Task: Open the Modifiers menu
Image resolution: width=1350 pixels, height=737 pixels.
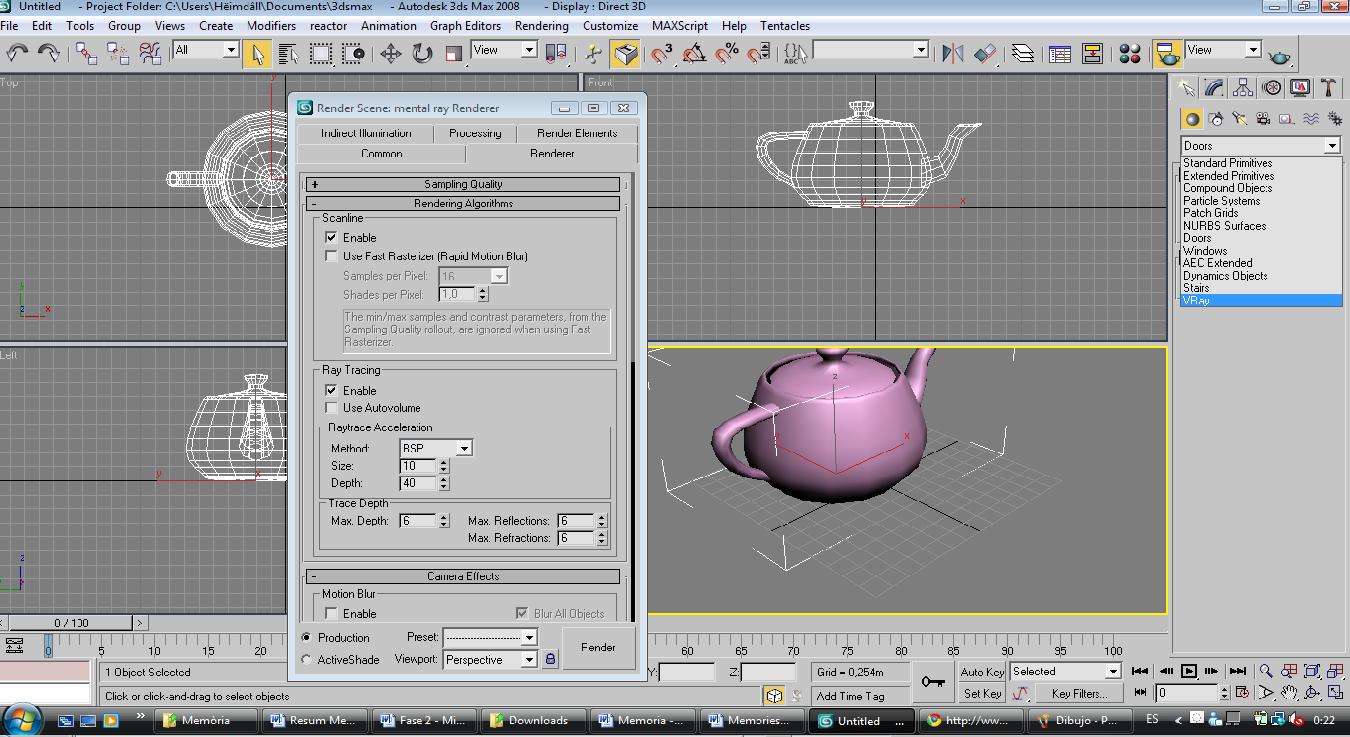Action: [271, 26]
